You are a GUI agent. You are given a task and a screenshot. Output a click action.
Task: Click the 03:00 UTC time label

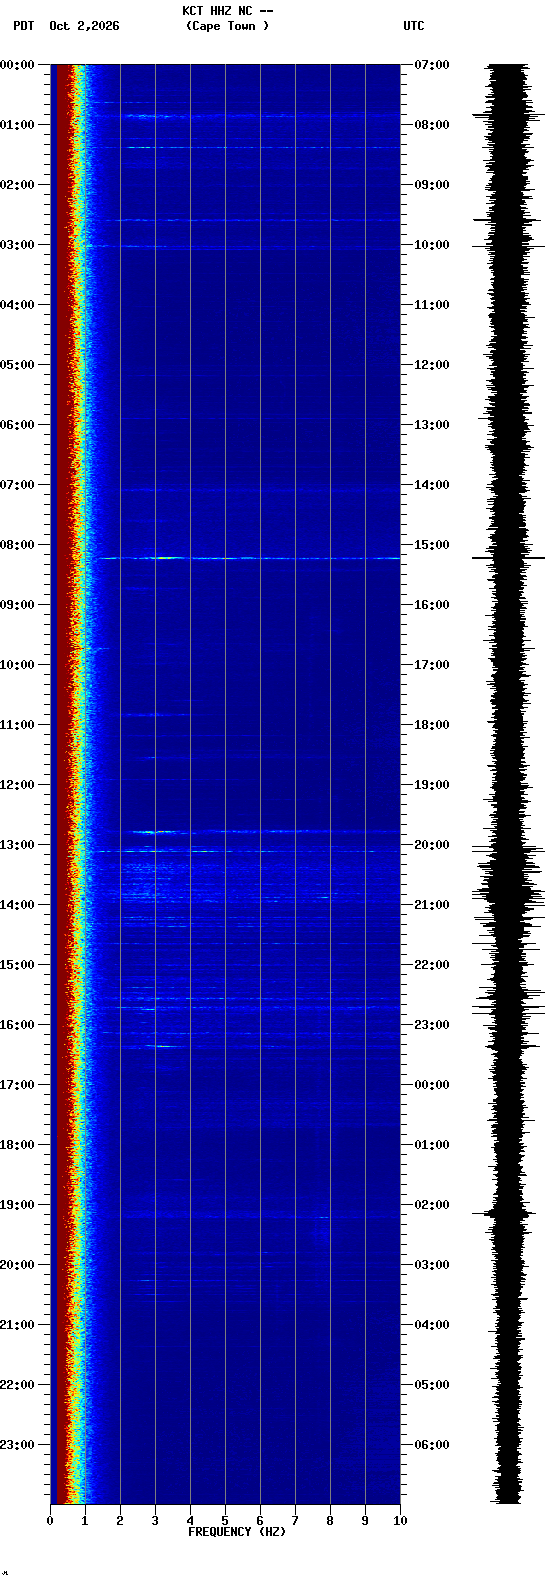pyautogui.click(x=432, y=1265)
